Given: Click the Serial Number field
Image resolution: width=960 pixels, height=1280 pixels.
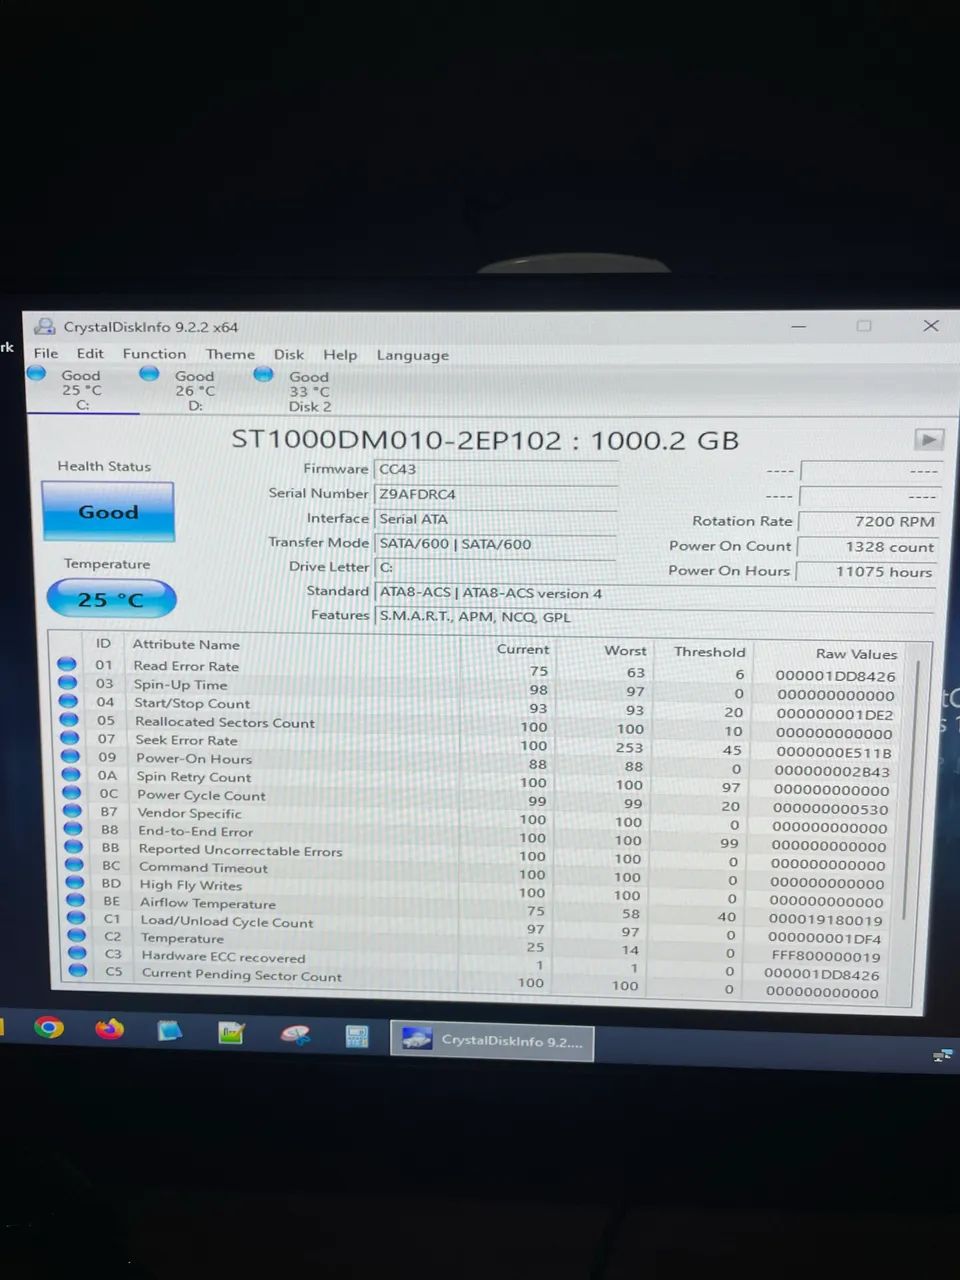Looking at the screenshot, I should tap(495, 494).
